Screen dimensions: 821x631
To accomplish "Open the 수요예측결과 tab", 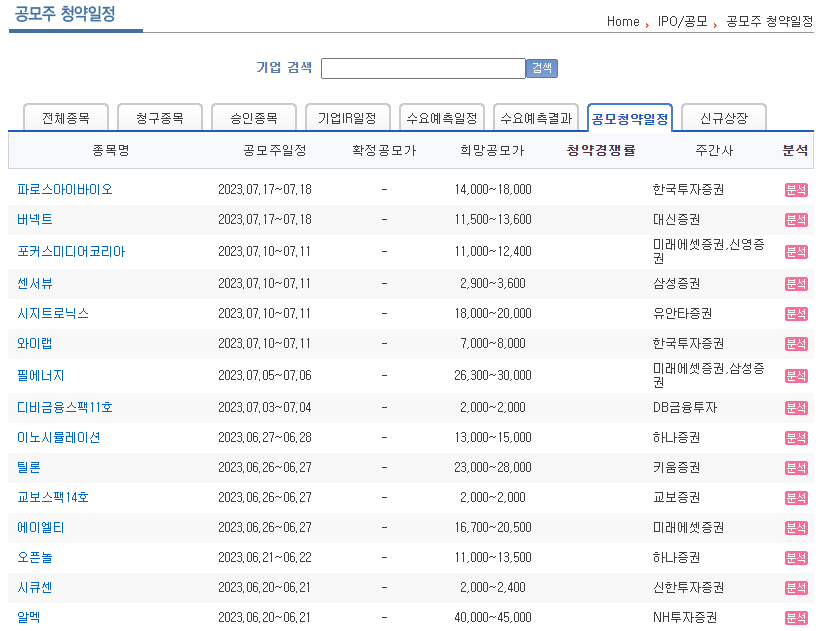I will pyautogui.click(x=540, y=116).
